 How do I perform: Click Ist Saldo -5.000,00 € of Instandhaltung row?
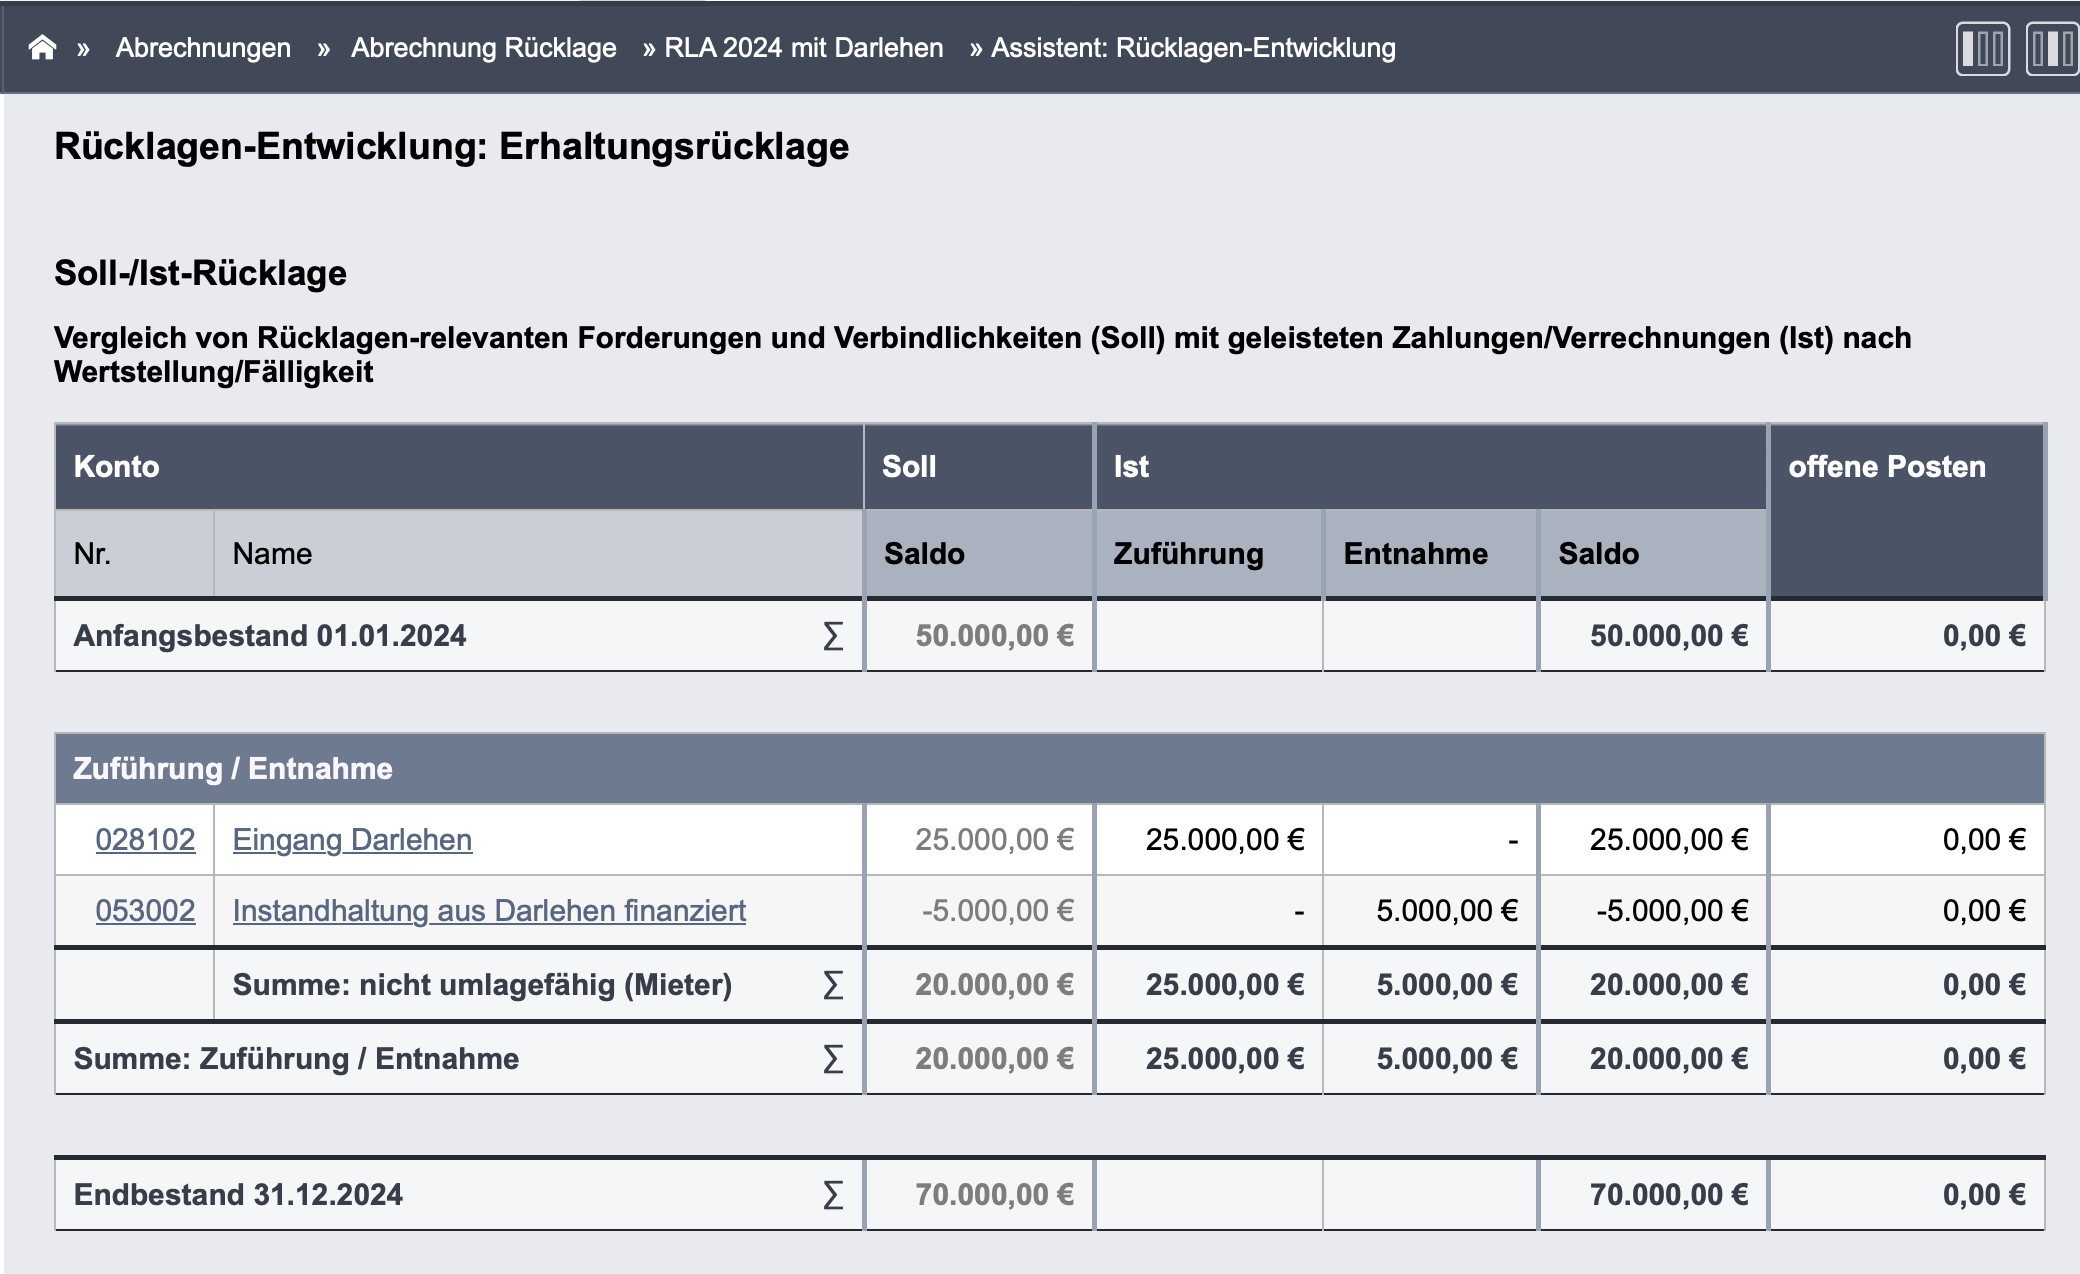pos(1672,911)
